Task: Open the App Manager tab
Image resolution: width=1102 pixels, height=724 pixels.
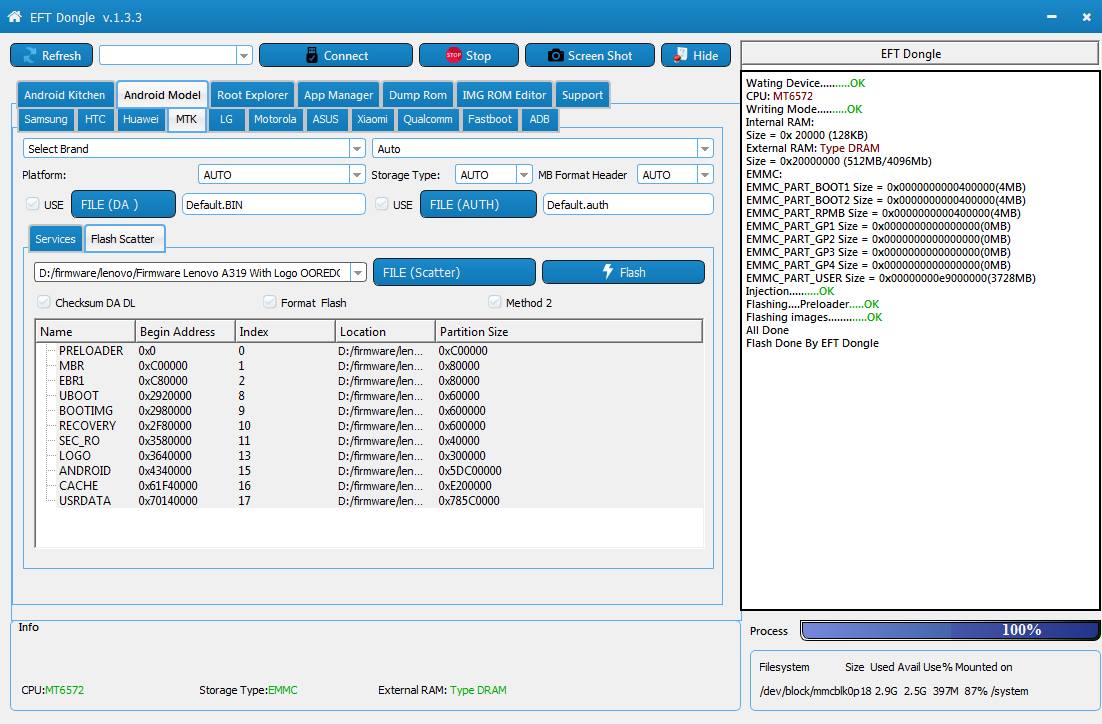Action: click(x=338, y=95)
